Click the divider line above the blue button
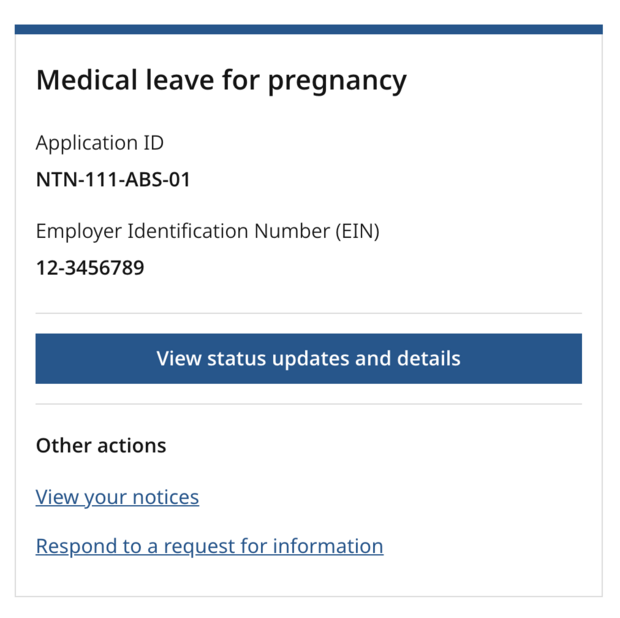 (308, 313)
